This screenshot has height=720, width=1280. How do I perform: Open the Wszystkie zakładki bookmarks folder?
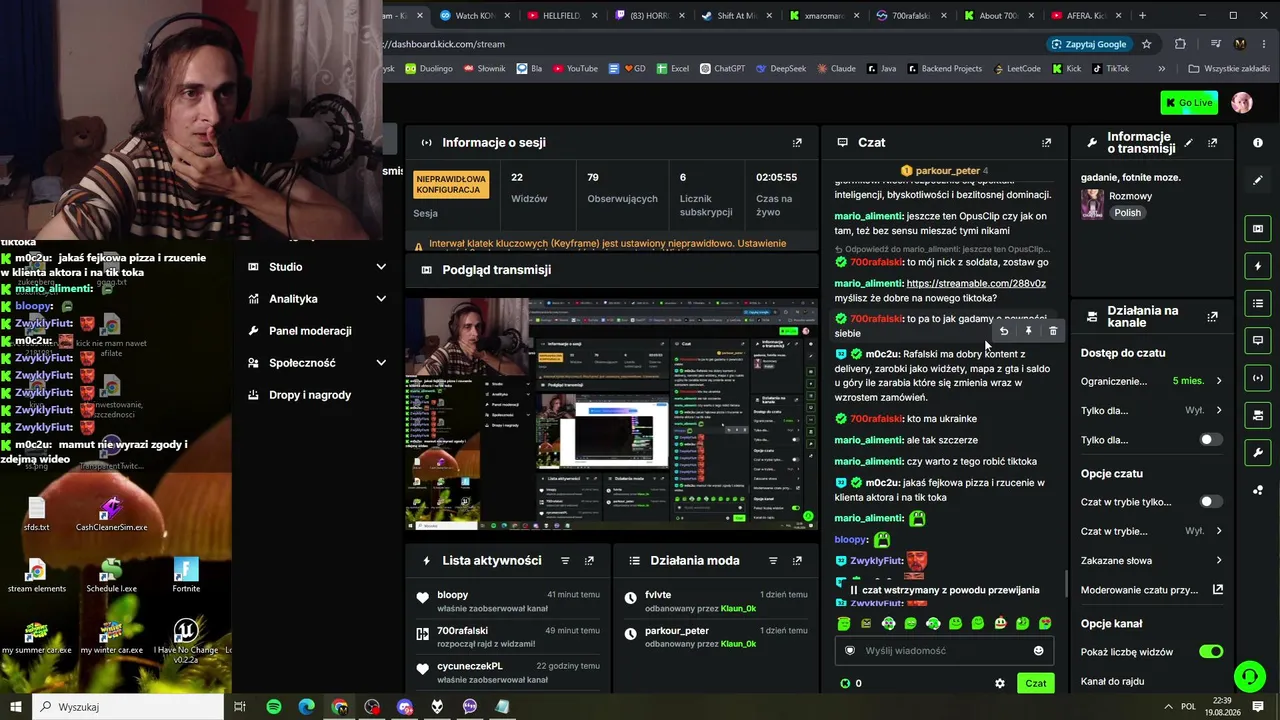point(1229,69)
